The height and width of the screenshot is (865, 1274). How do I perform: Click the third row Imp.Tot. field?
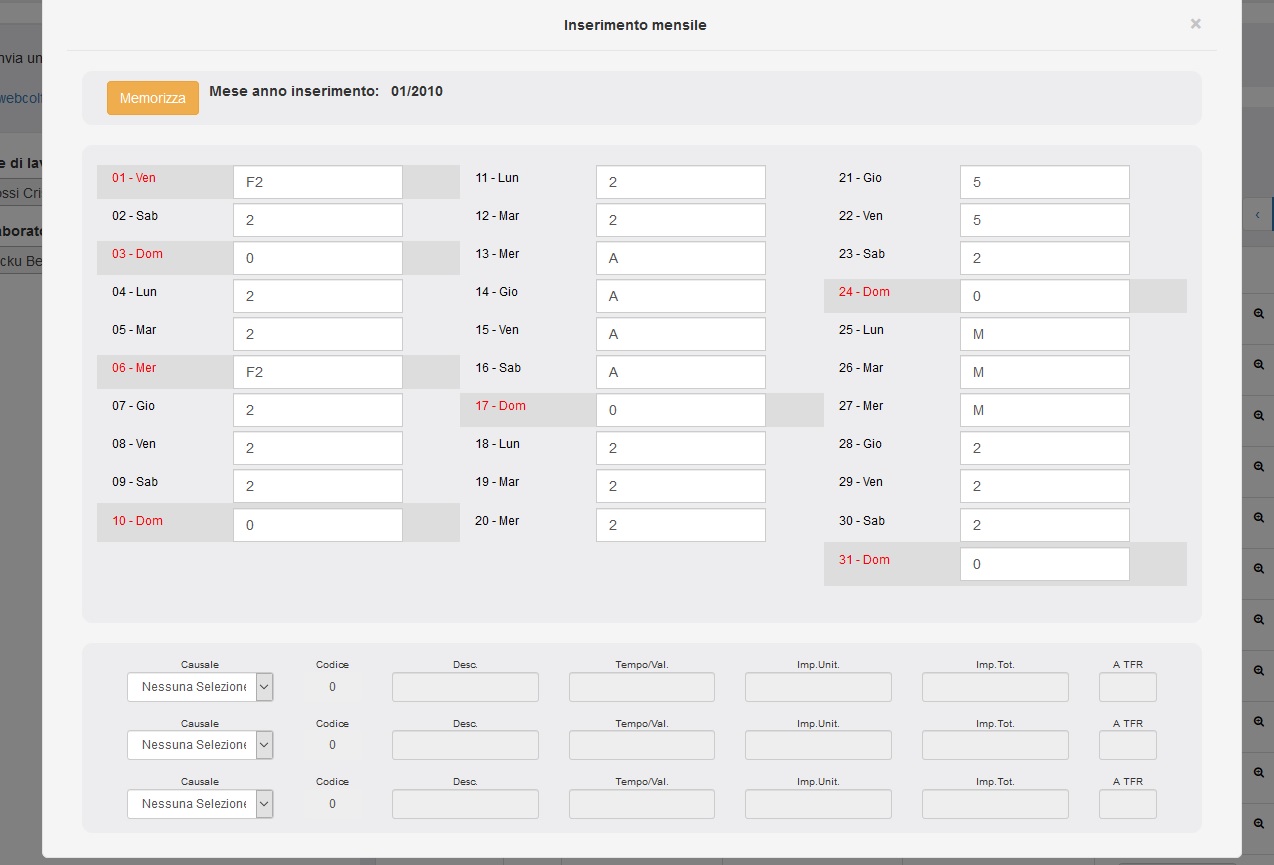(x=995, y=804)
